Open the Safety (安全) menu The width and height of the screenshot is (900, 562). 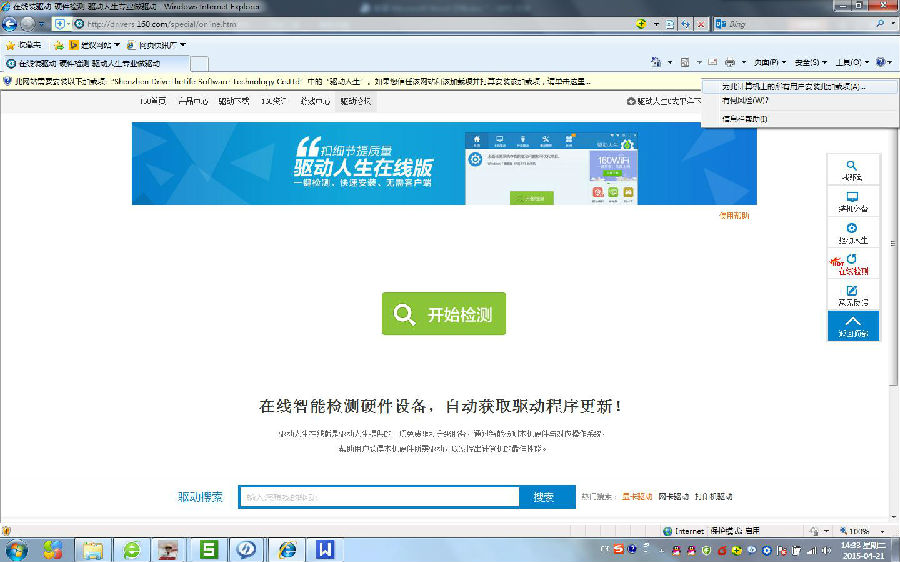click(x=811, y=62)
